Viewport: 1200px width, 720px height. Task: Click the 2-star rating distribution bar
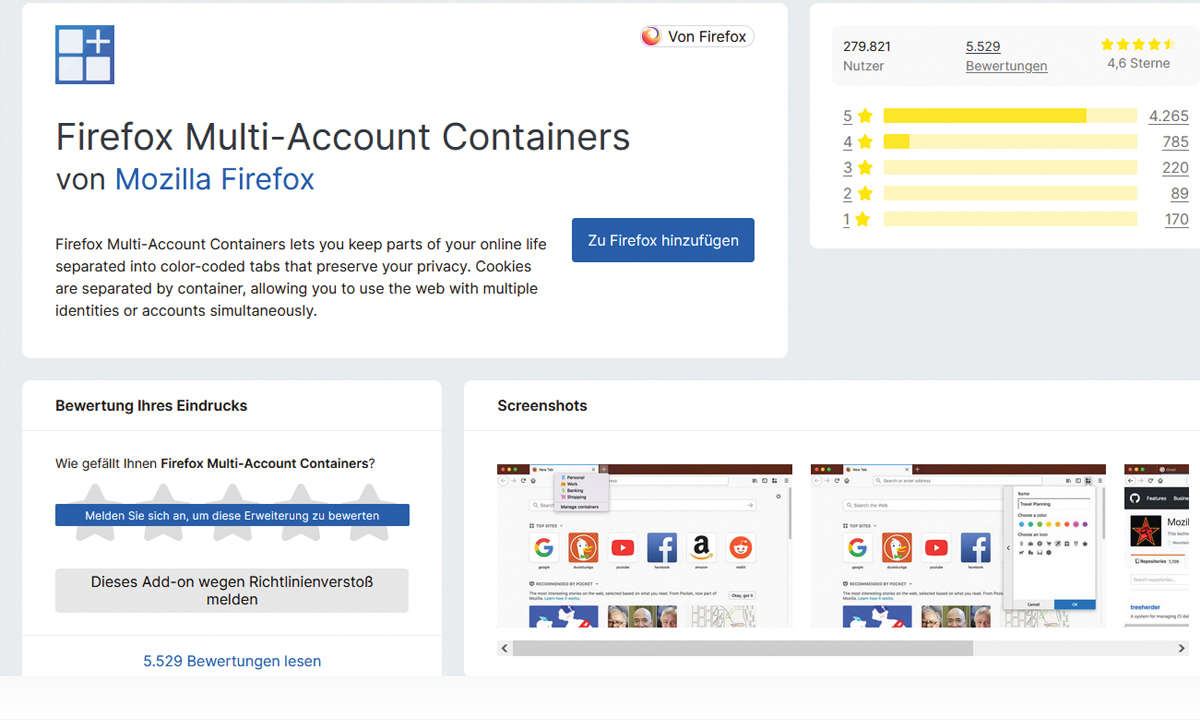(1010, 194)
